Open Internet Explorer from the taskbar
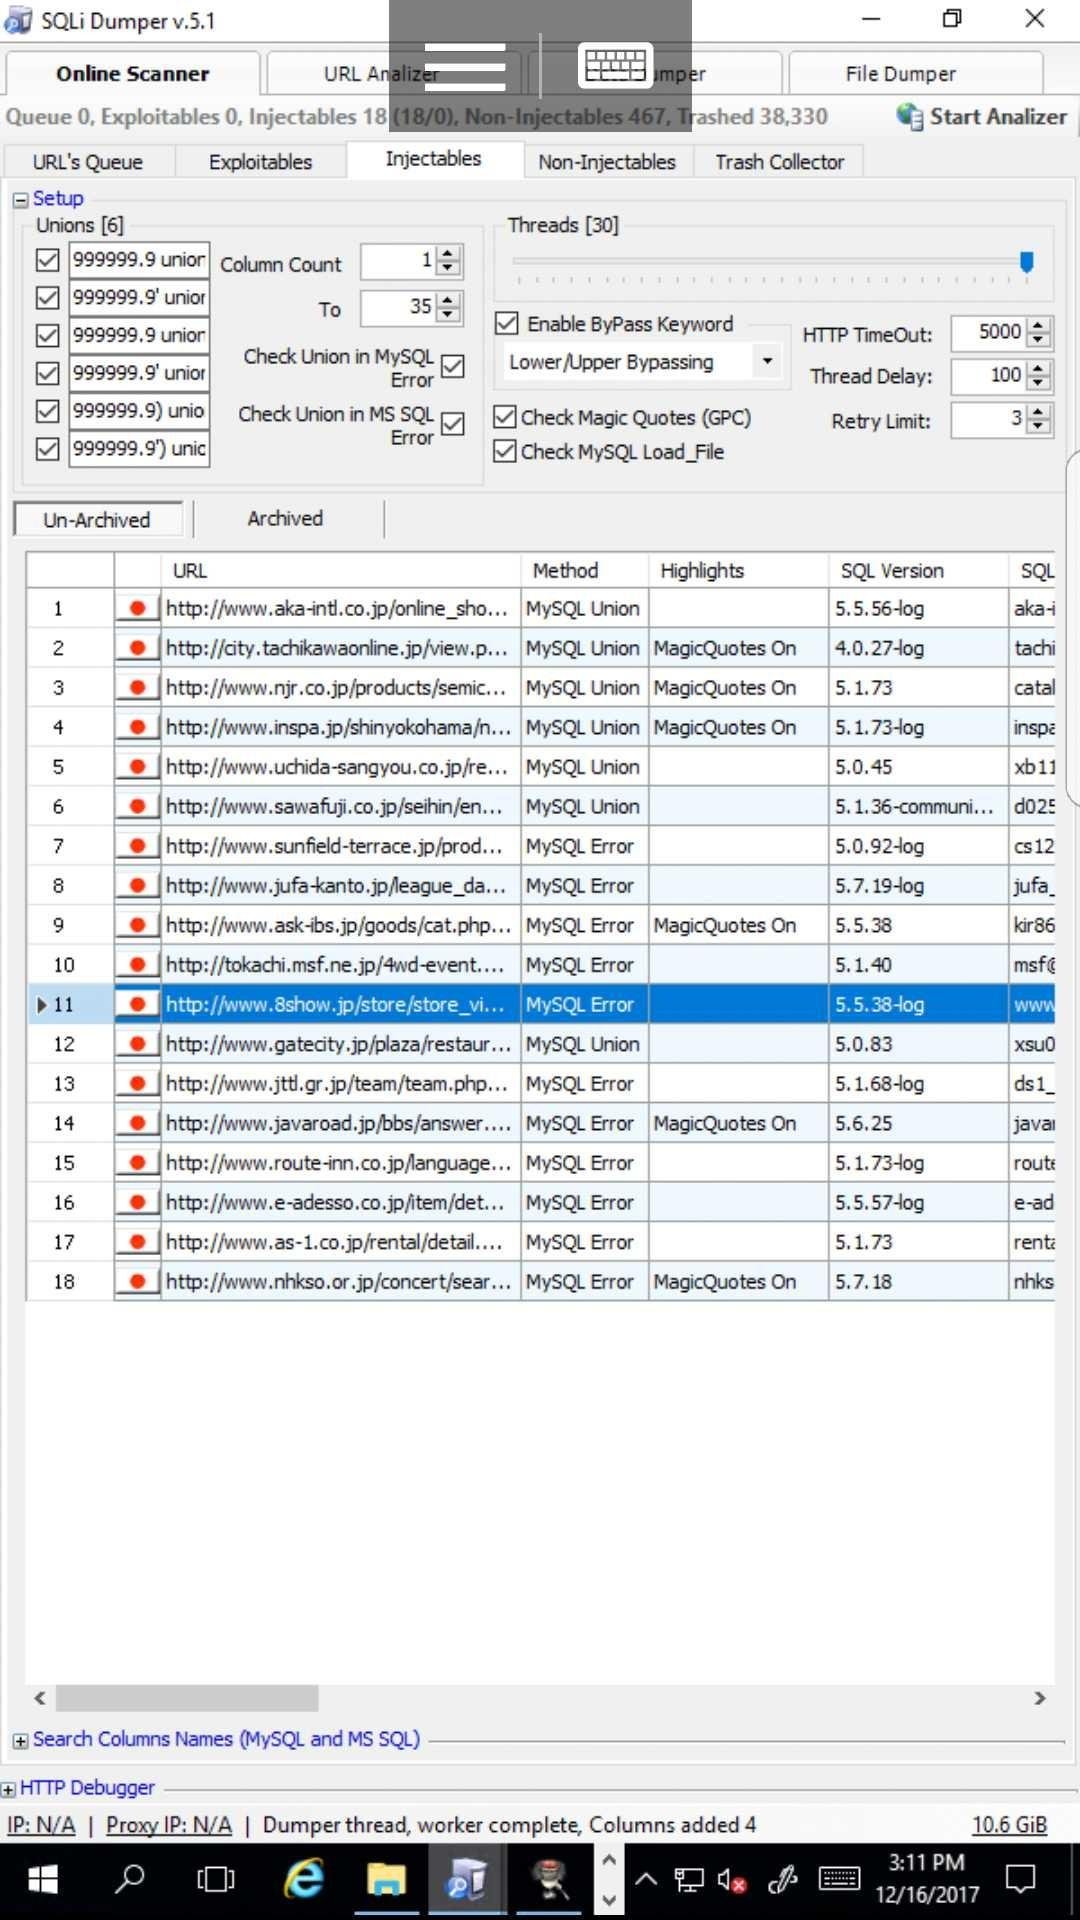1080x1920 pixels. (303, 1880)
